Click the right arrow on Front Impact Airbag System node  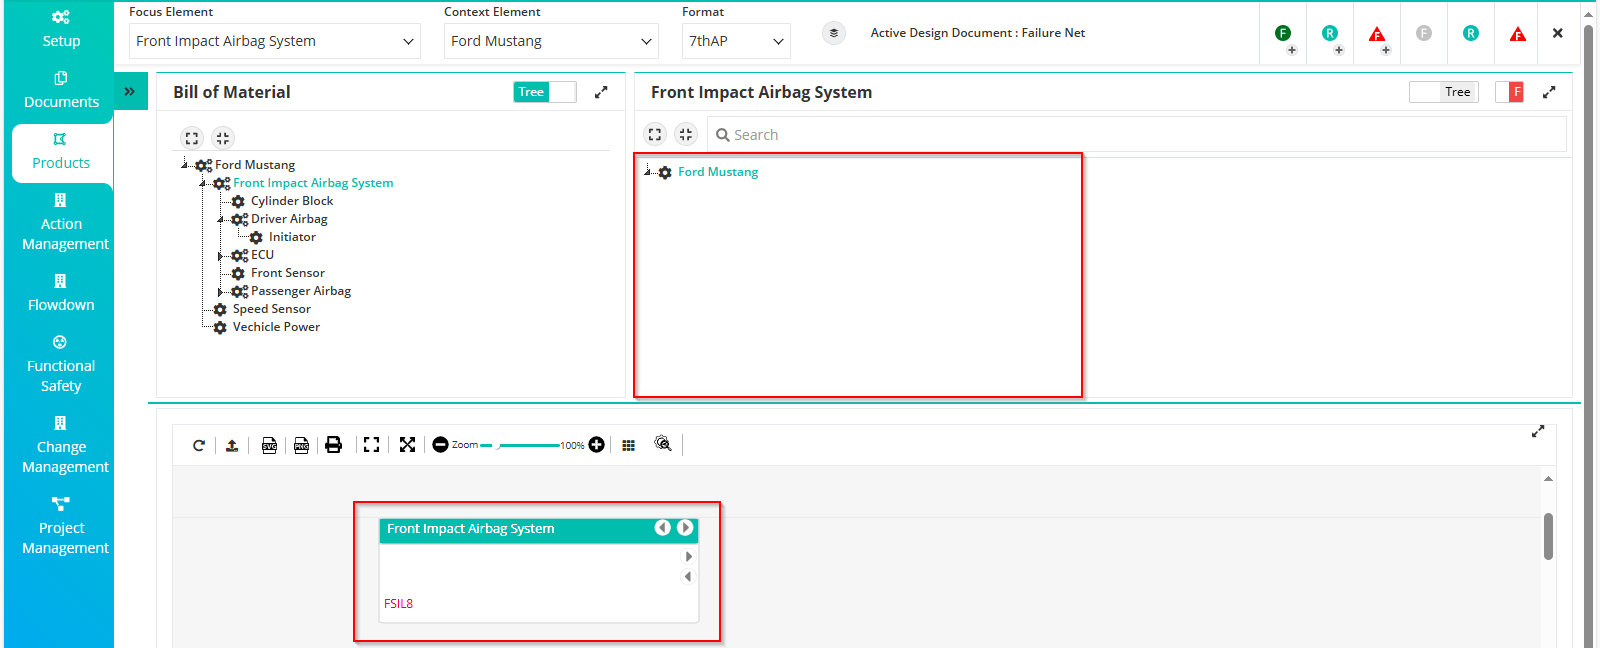[x=685, y=528]
